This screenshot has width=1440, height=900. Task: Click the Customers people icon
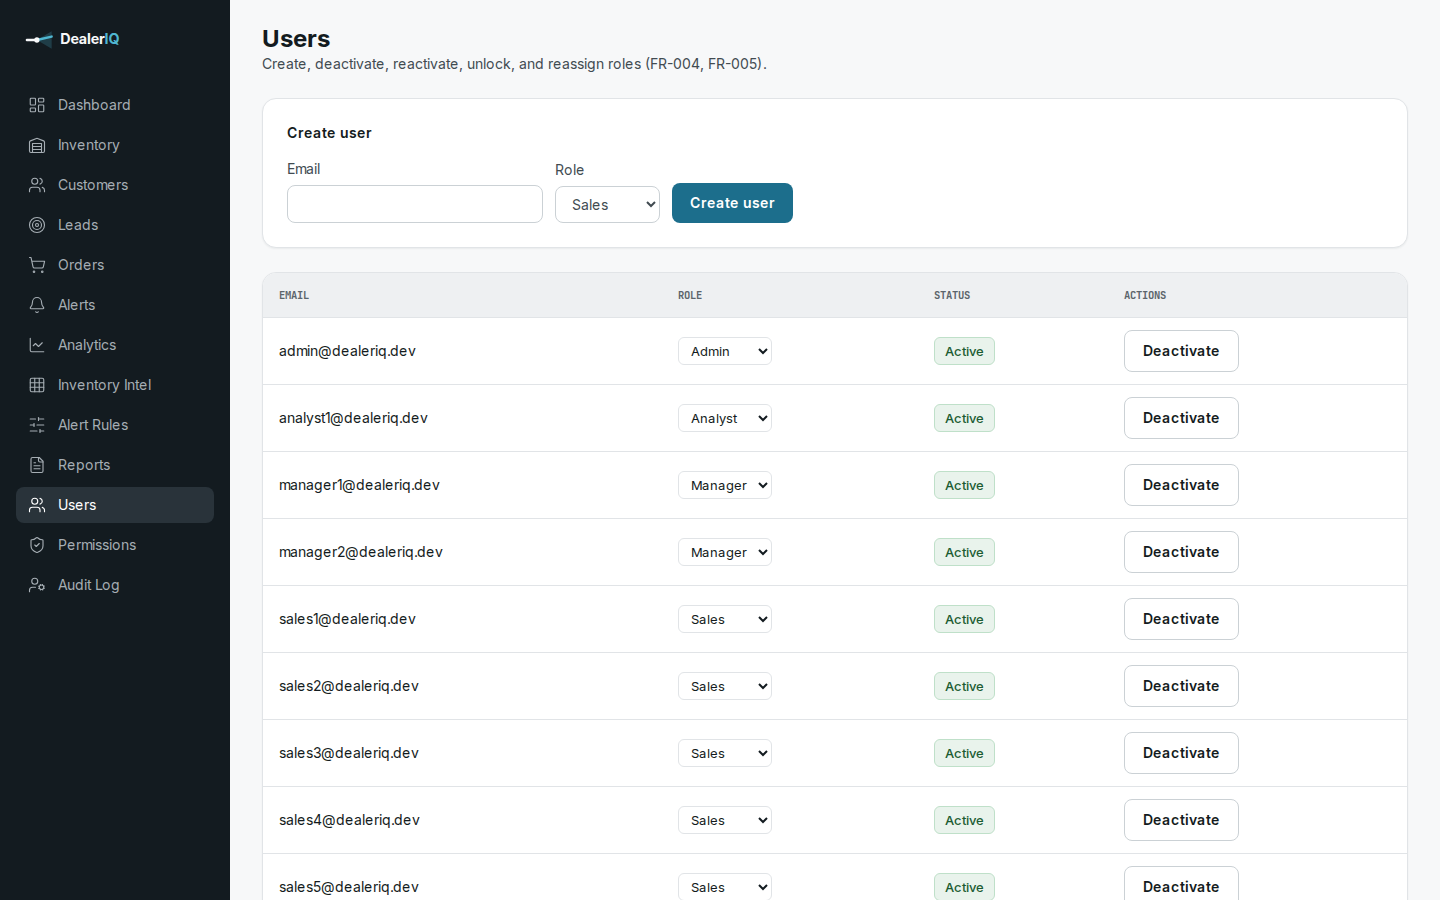click(x=37, y=185)
